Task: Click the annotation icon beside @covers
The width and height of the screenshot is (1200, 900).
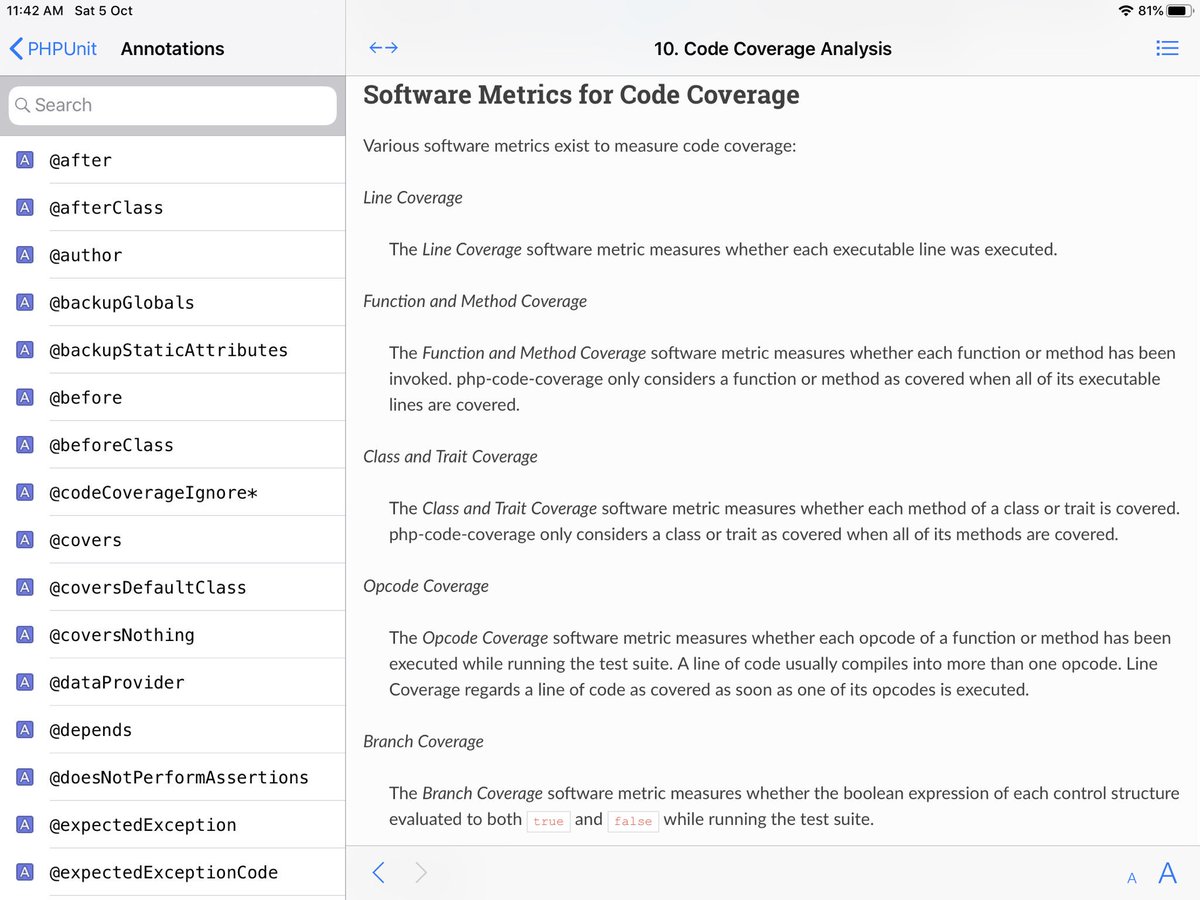Action: pos(26,540)
